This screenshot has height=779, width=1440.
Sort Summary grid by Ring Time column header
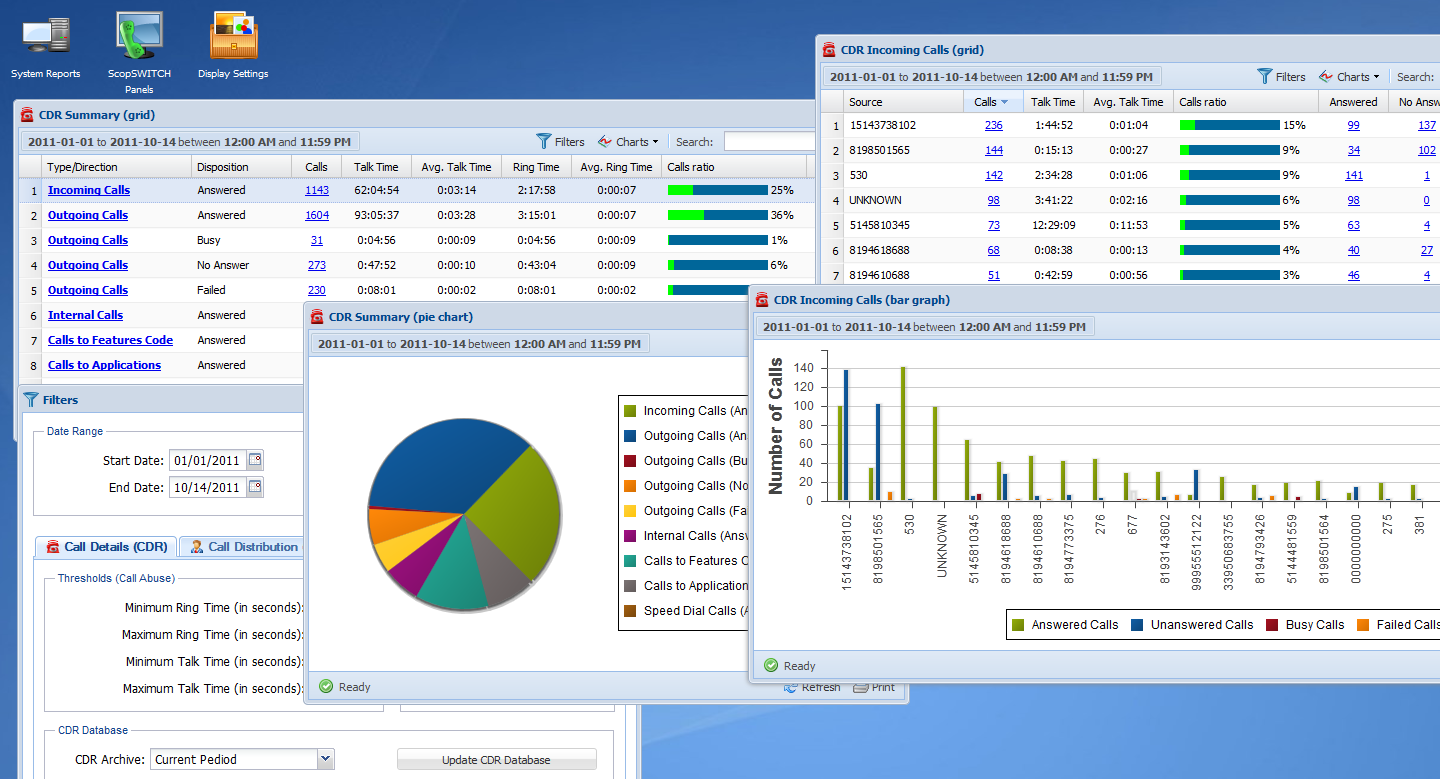click(536, 167)
